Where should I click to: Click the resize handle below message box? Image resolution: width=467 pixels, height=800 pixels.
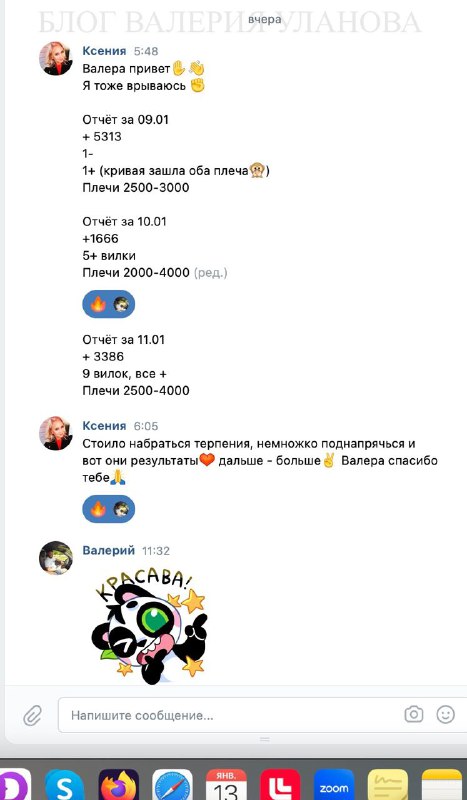click(264, 739)
